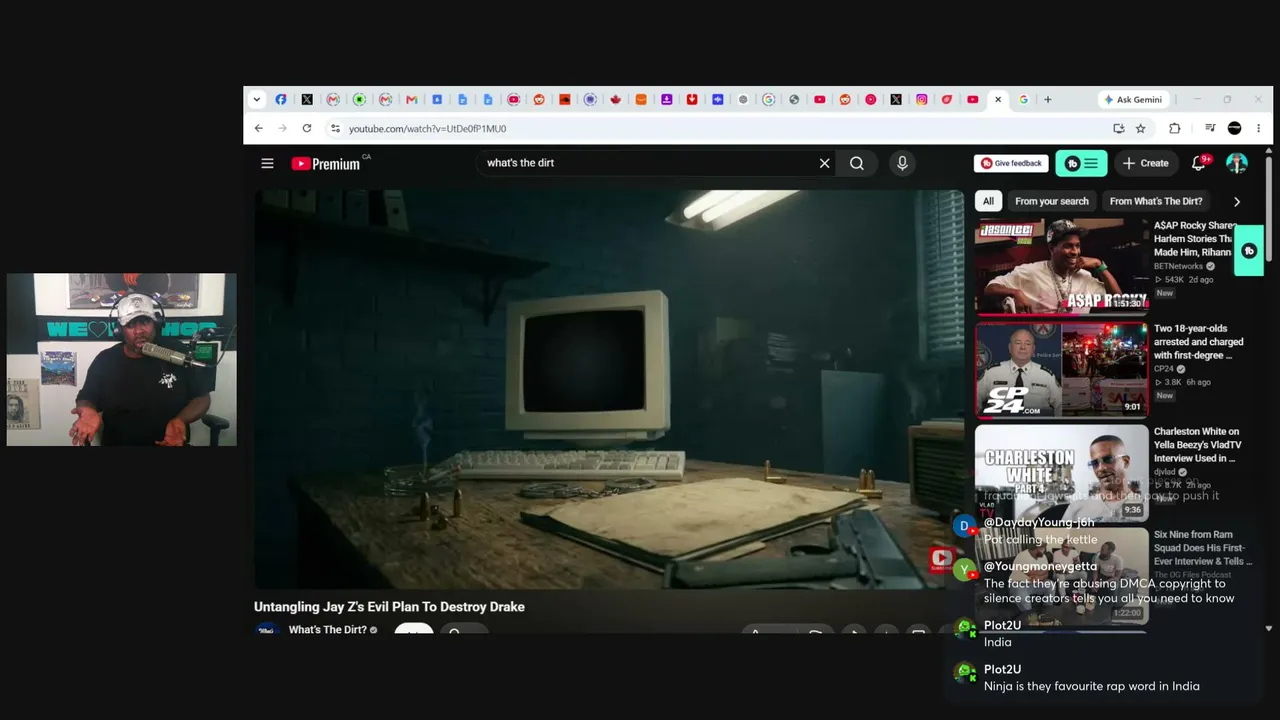Bookmark this page with the star icon
The width and height of the screenshot is (1280, 720).
(x=1140, y=128)
